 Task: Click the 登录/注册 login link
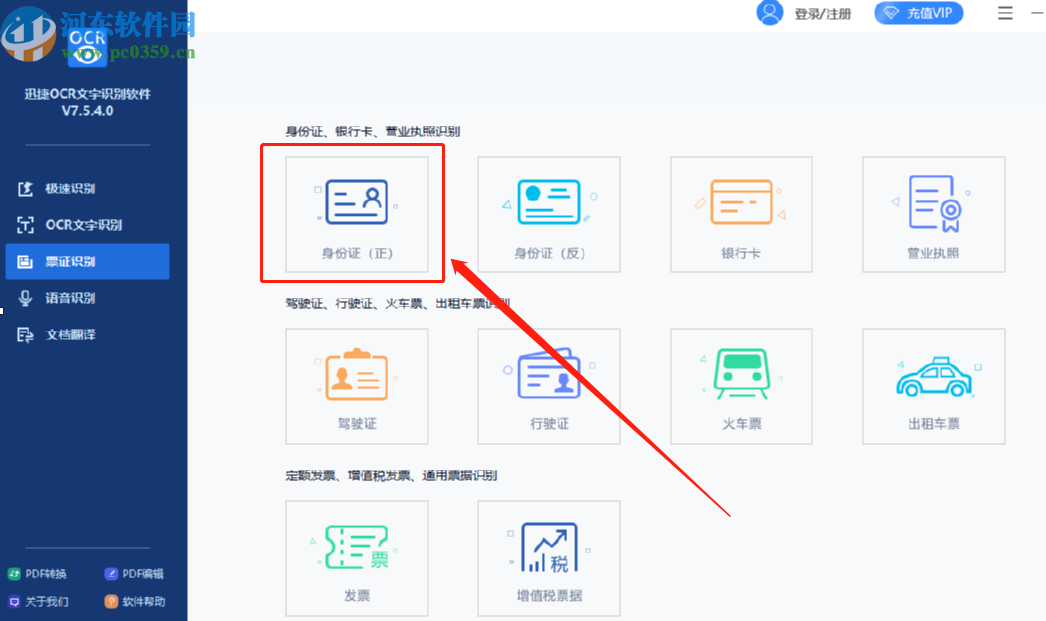(x=824, y=13)
